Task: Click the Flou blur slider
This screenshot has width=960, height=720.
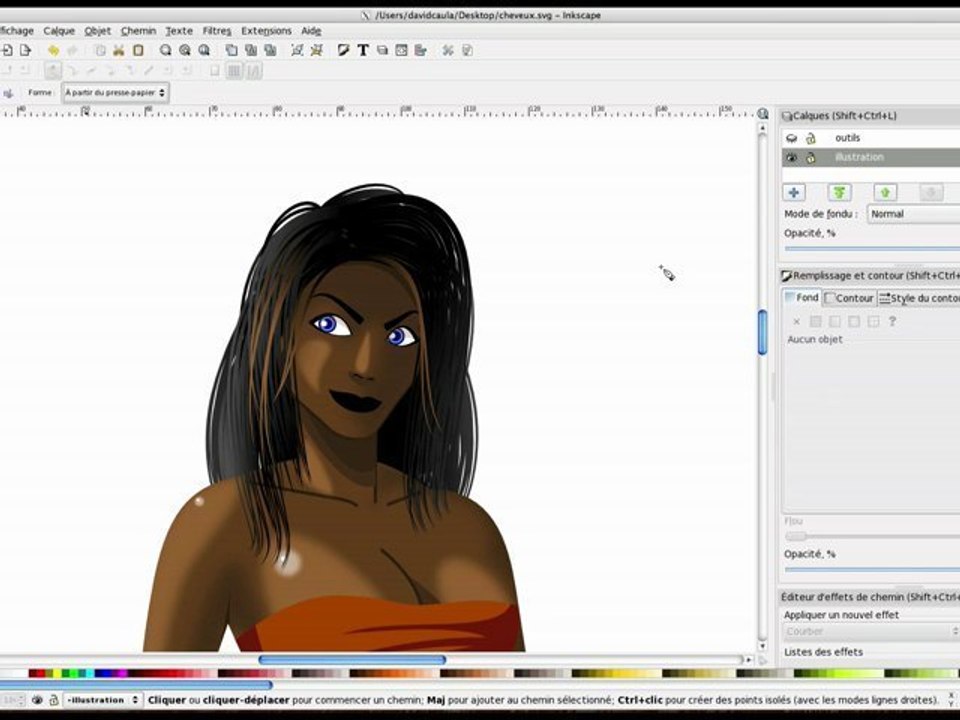Action: coord(872,536)
